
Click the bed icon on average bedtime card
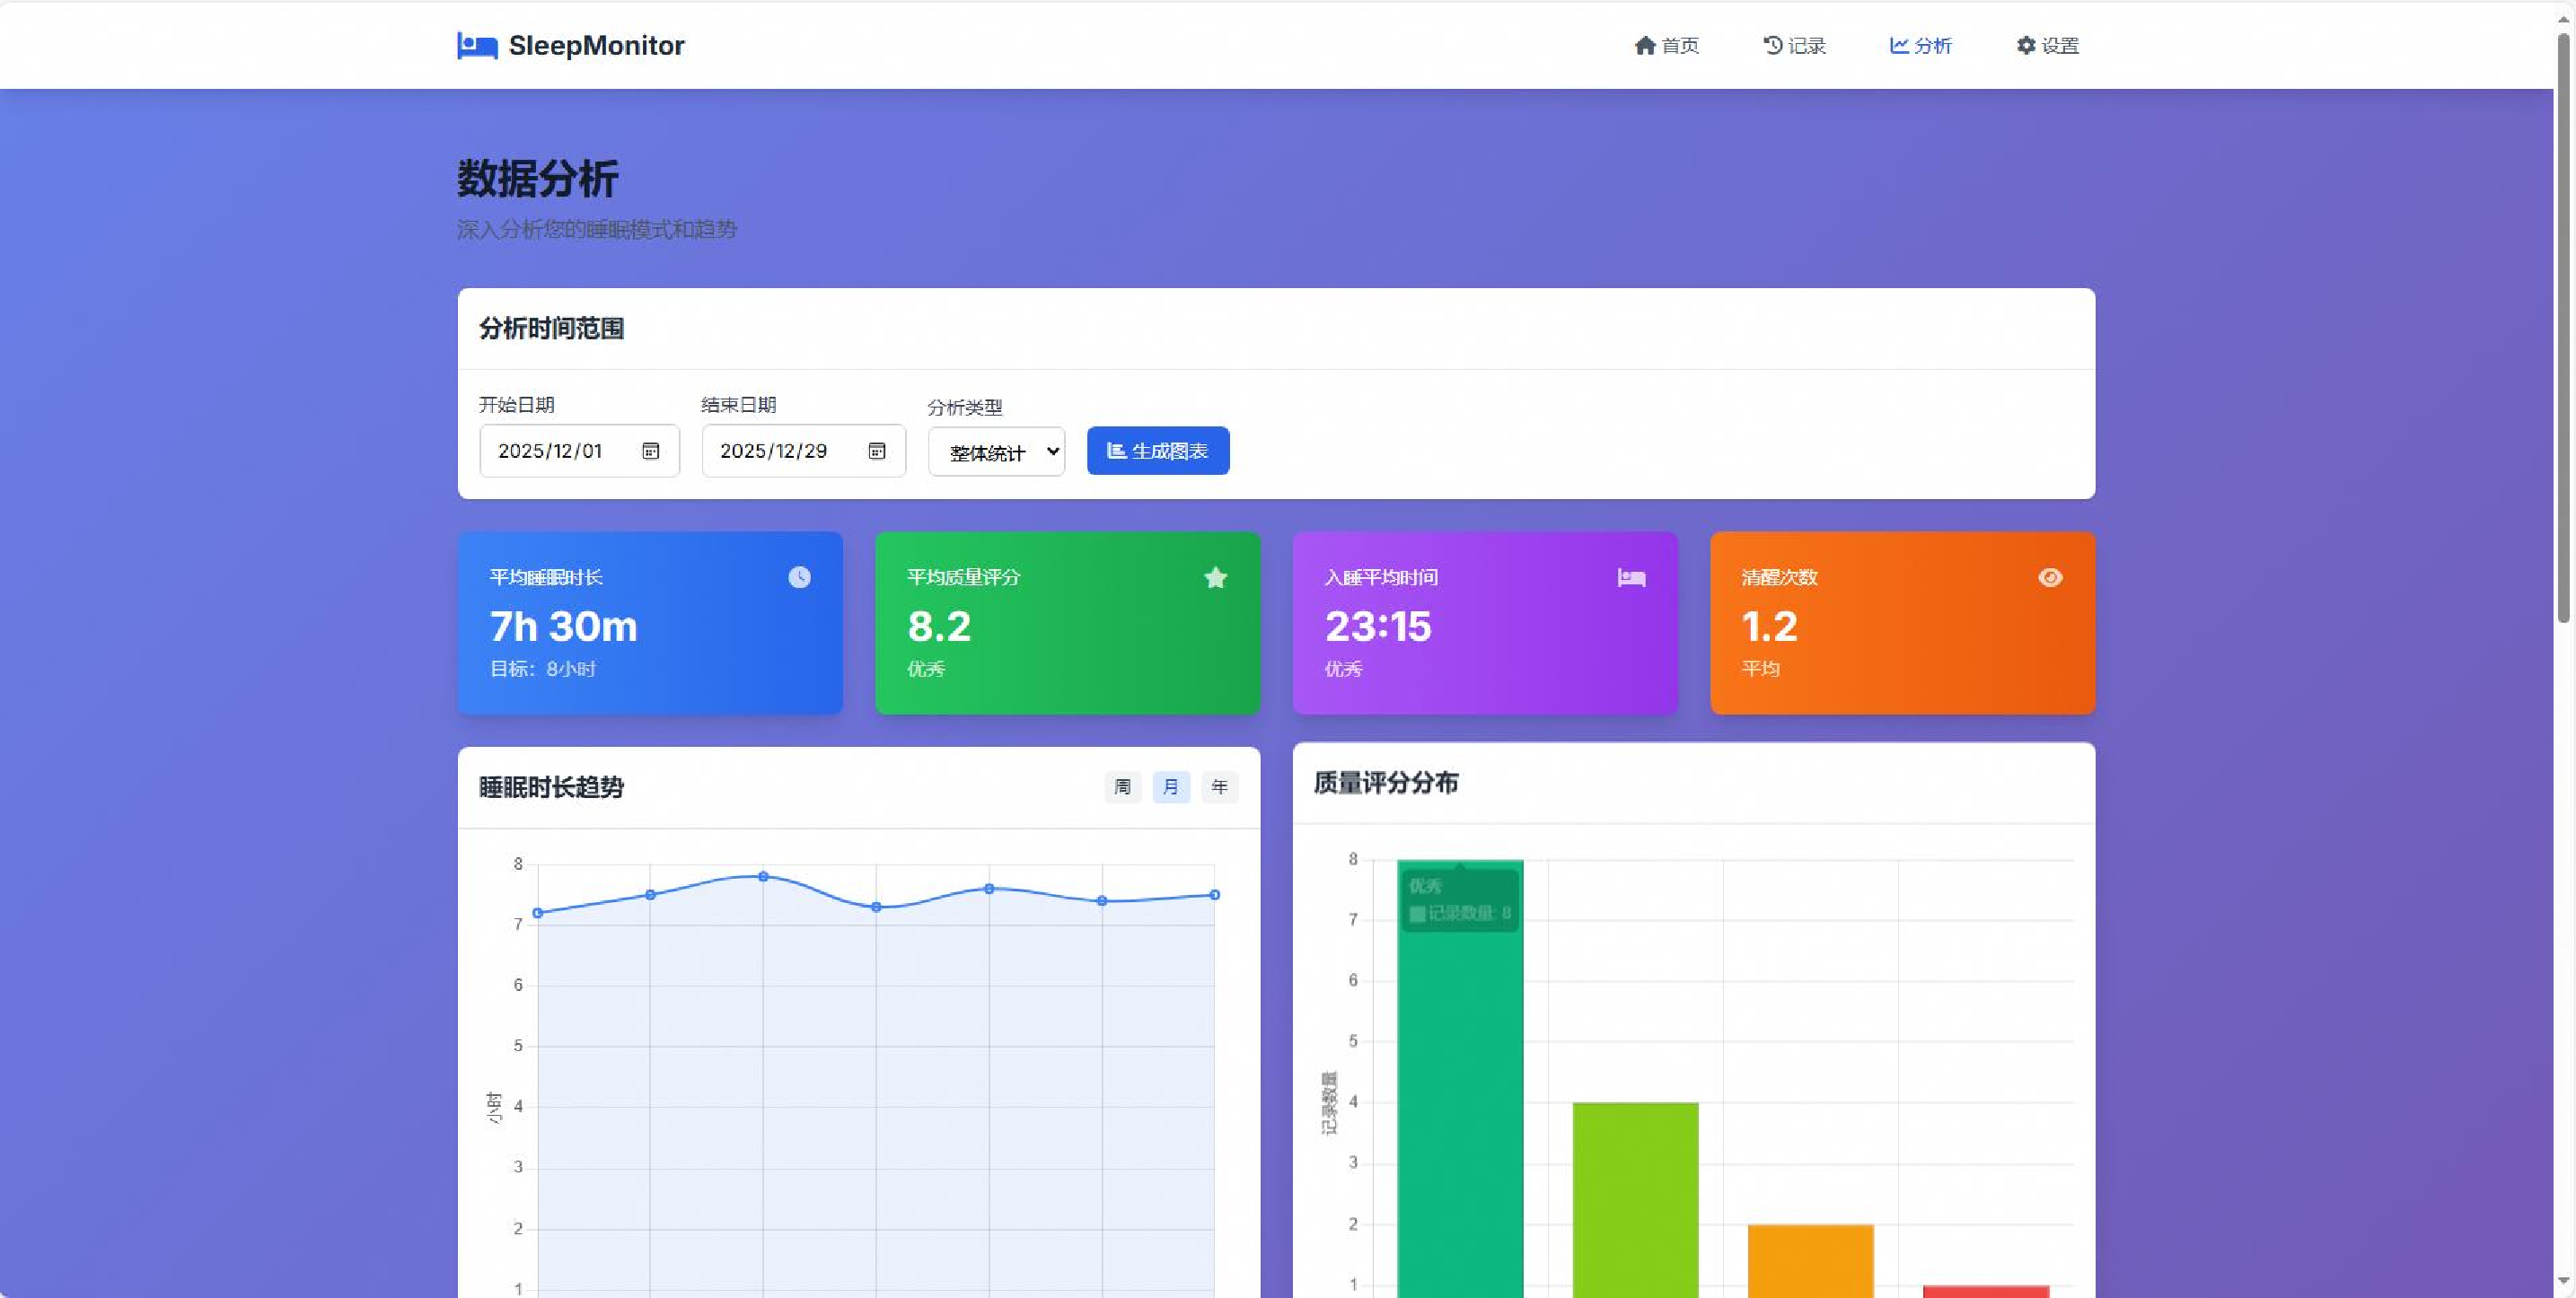pos(1631,577)
